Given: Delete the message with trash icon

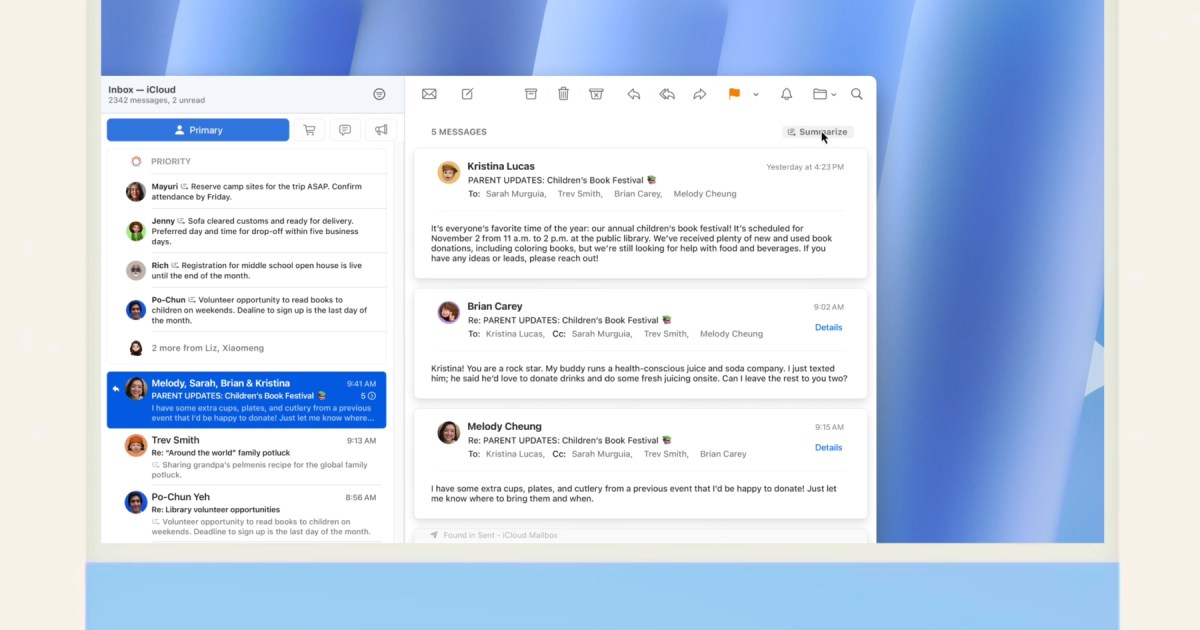Looking at the screenshot, I should coord(563,94).
